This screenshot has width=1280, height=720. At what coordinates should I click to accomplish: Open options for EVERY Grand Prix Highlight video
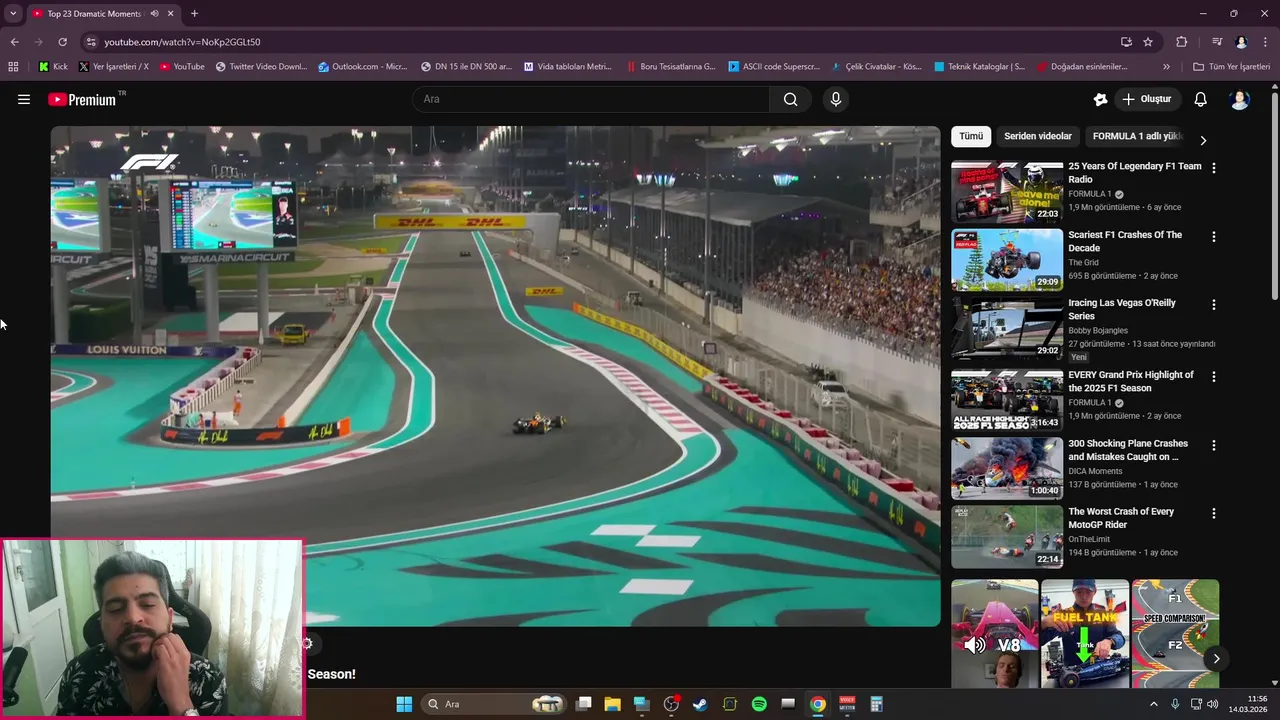point(1214,377)
